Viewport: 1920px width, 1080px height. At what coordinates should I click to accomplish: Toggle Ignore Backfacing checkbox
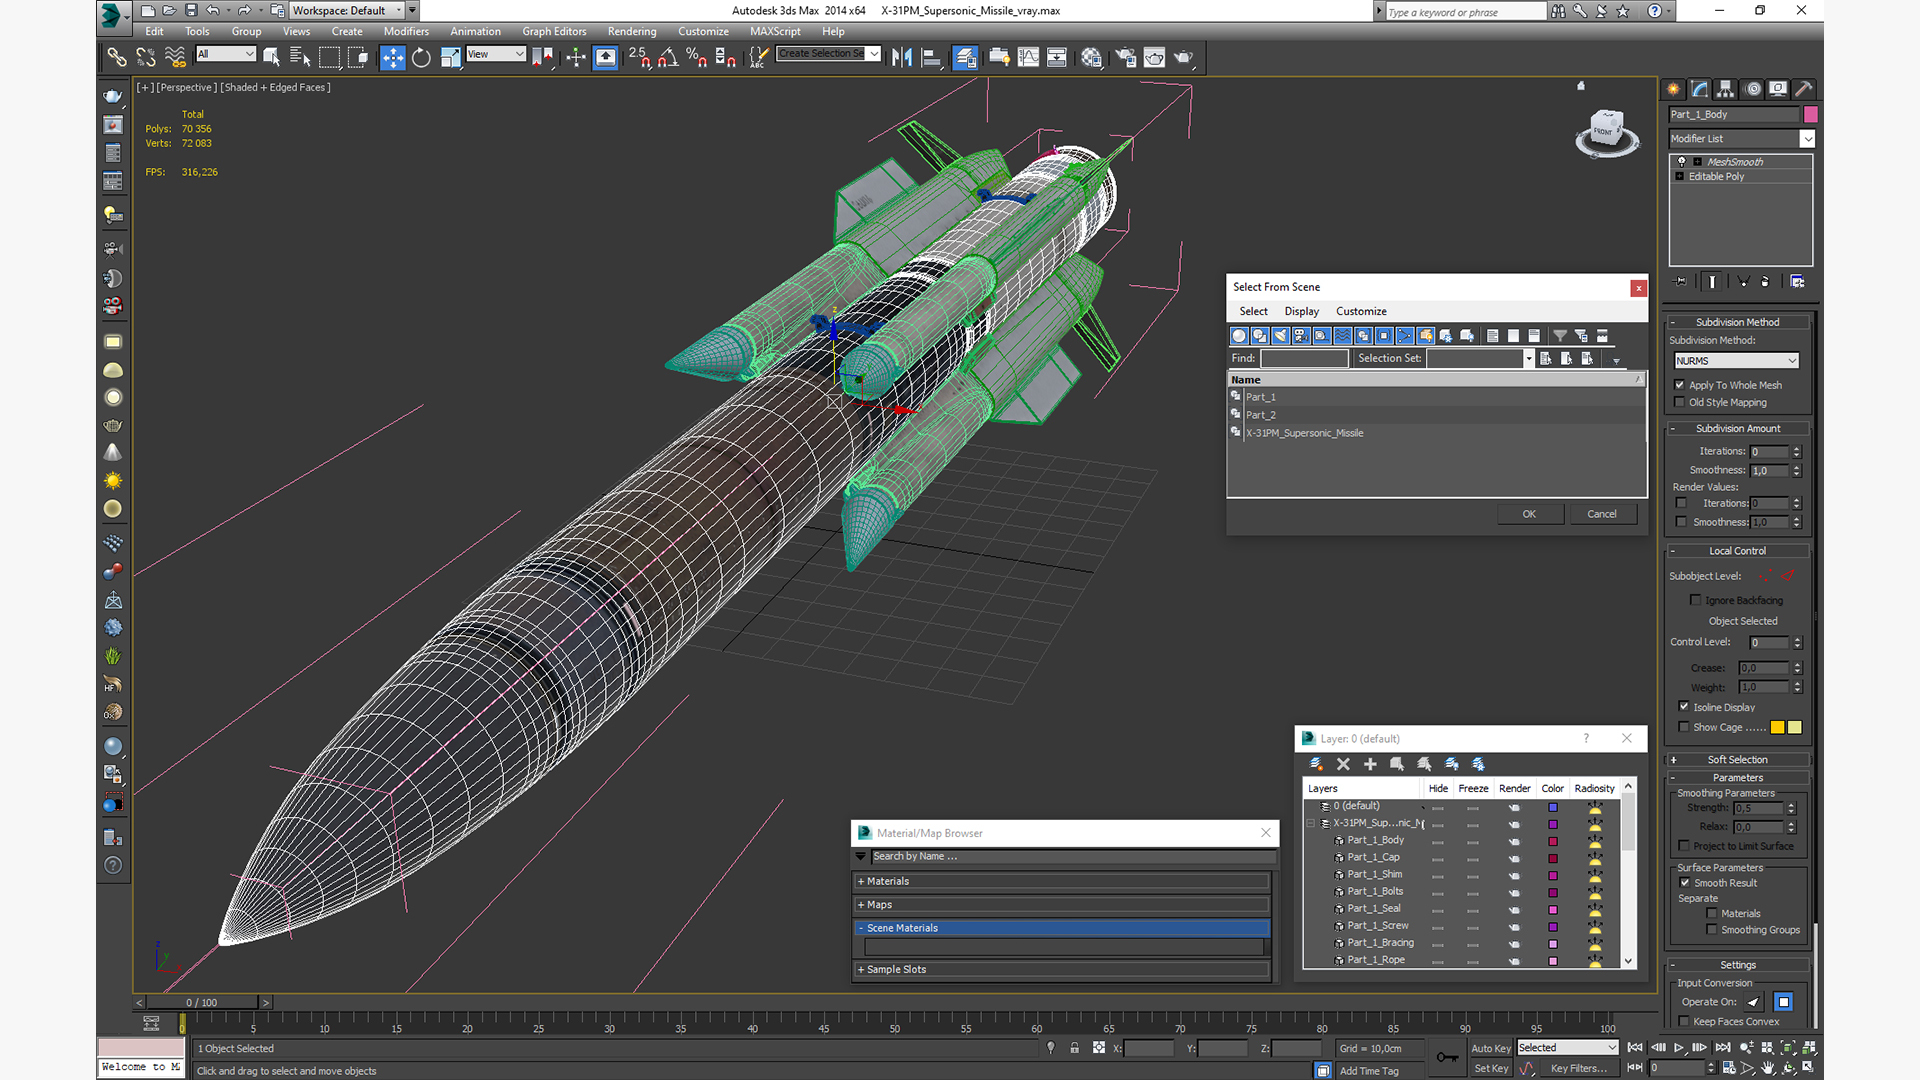click(1695, 600)
